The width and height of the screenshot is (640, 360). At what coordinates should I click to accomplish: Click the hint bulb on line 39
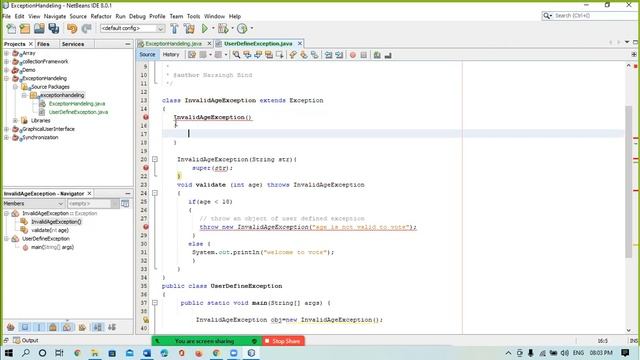pos(146,320)
